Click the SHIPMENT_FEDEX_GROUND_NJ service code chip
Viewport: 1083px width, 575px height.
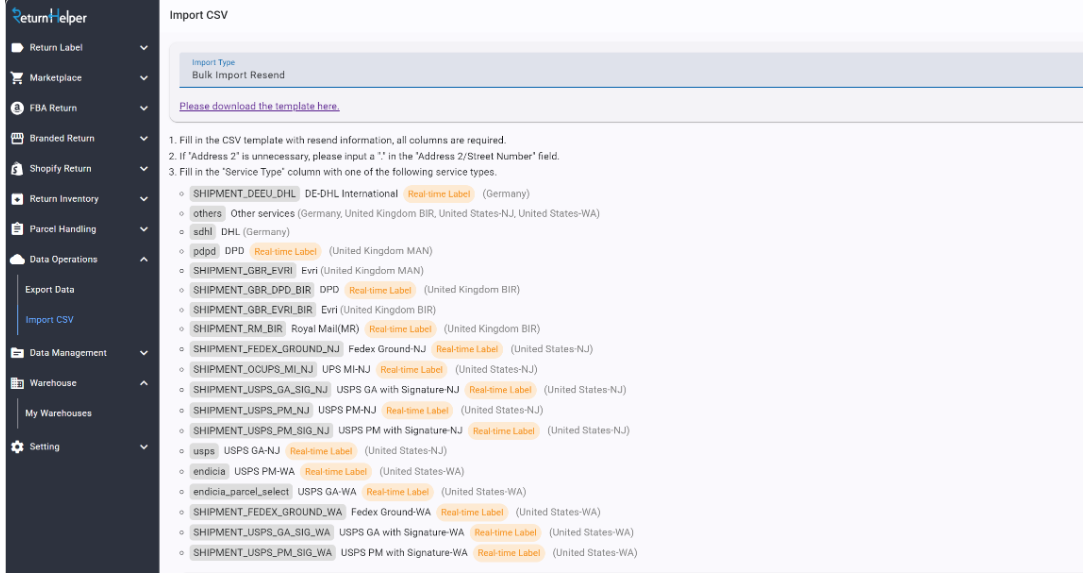[266, 349]
